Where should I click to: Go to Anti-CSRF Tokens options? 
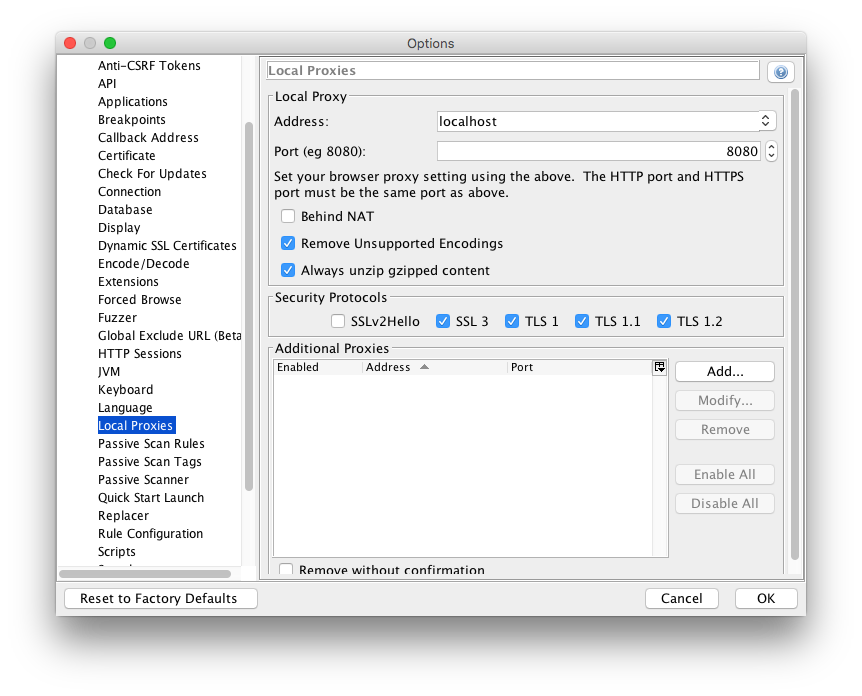149,66
